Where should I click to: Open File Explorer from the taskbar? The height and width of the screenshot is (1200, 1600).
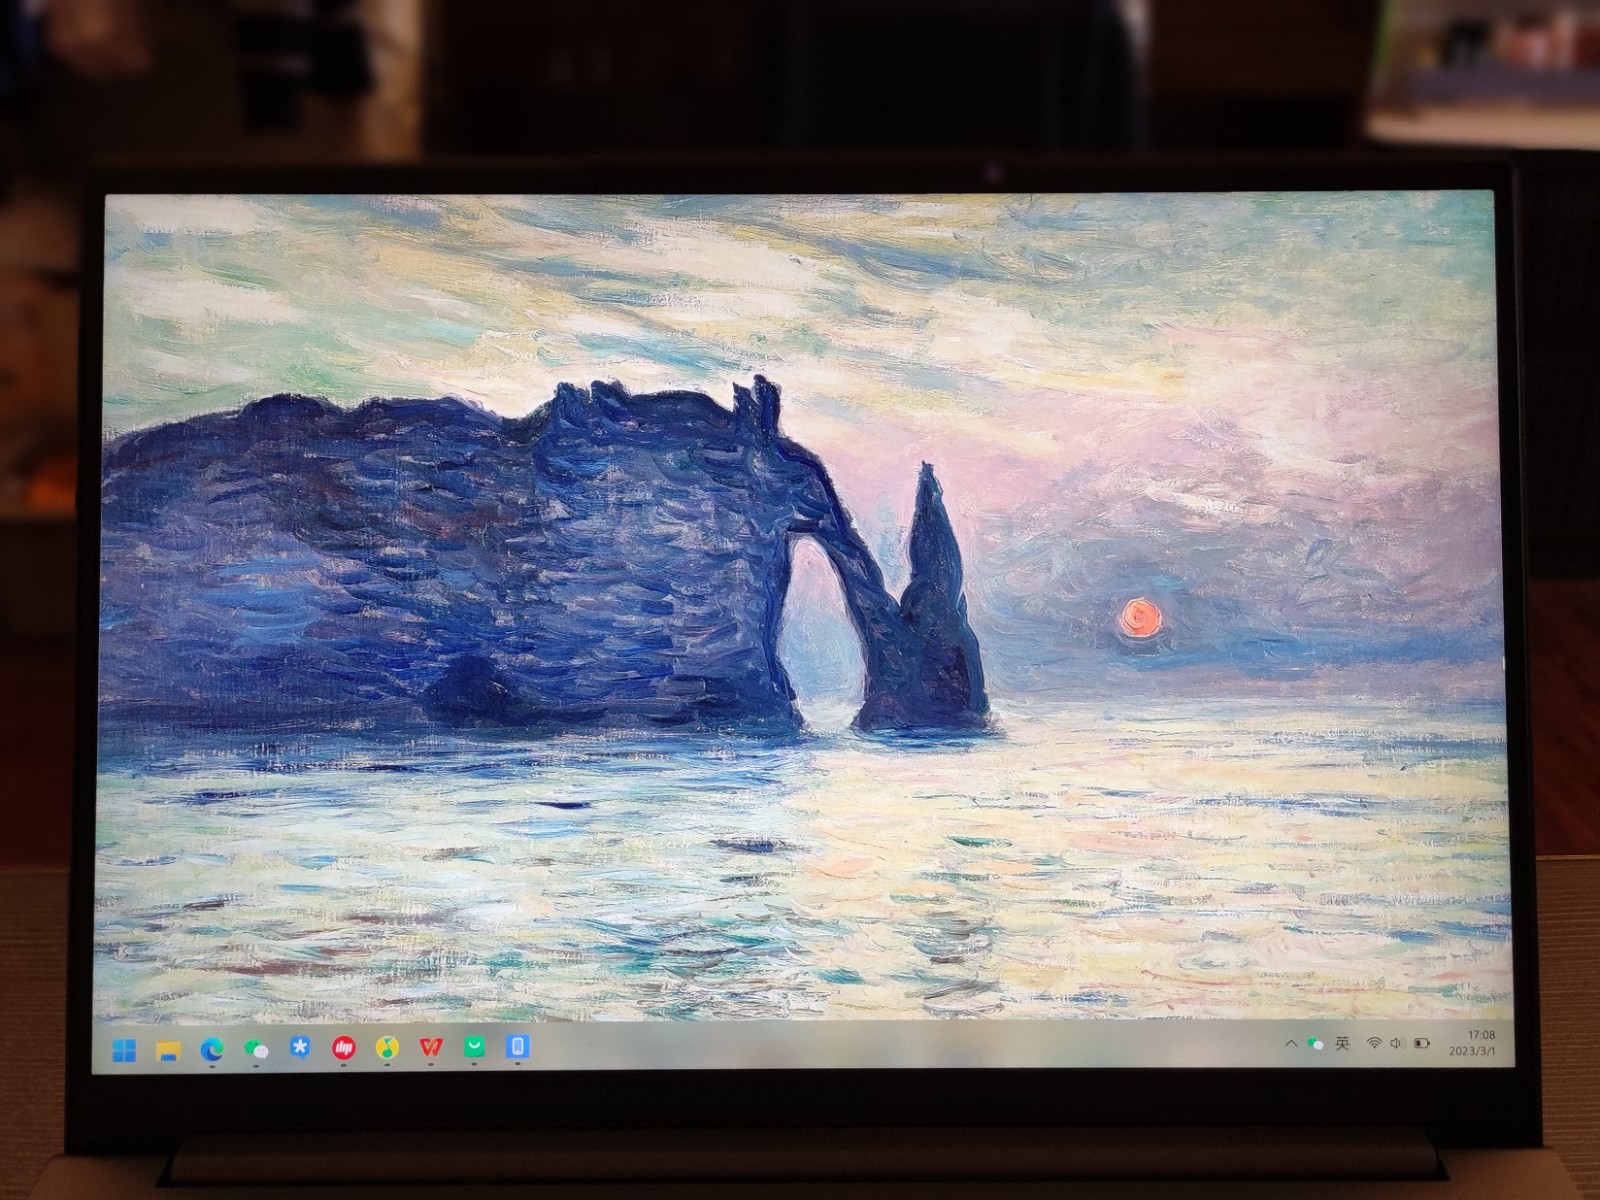[x=168, y=1050]
